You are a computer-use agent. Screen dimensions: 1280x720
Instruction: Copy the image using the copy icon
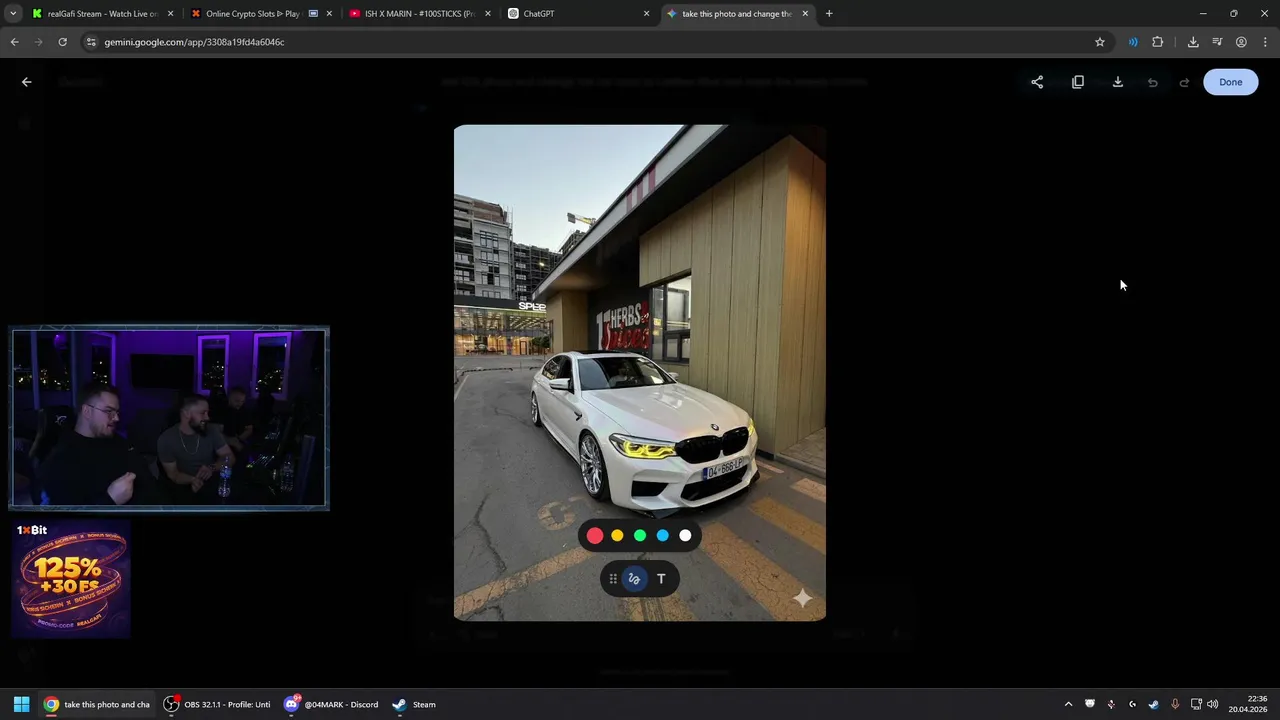[x=1078, y=82]
